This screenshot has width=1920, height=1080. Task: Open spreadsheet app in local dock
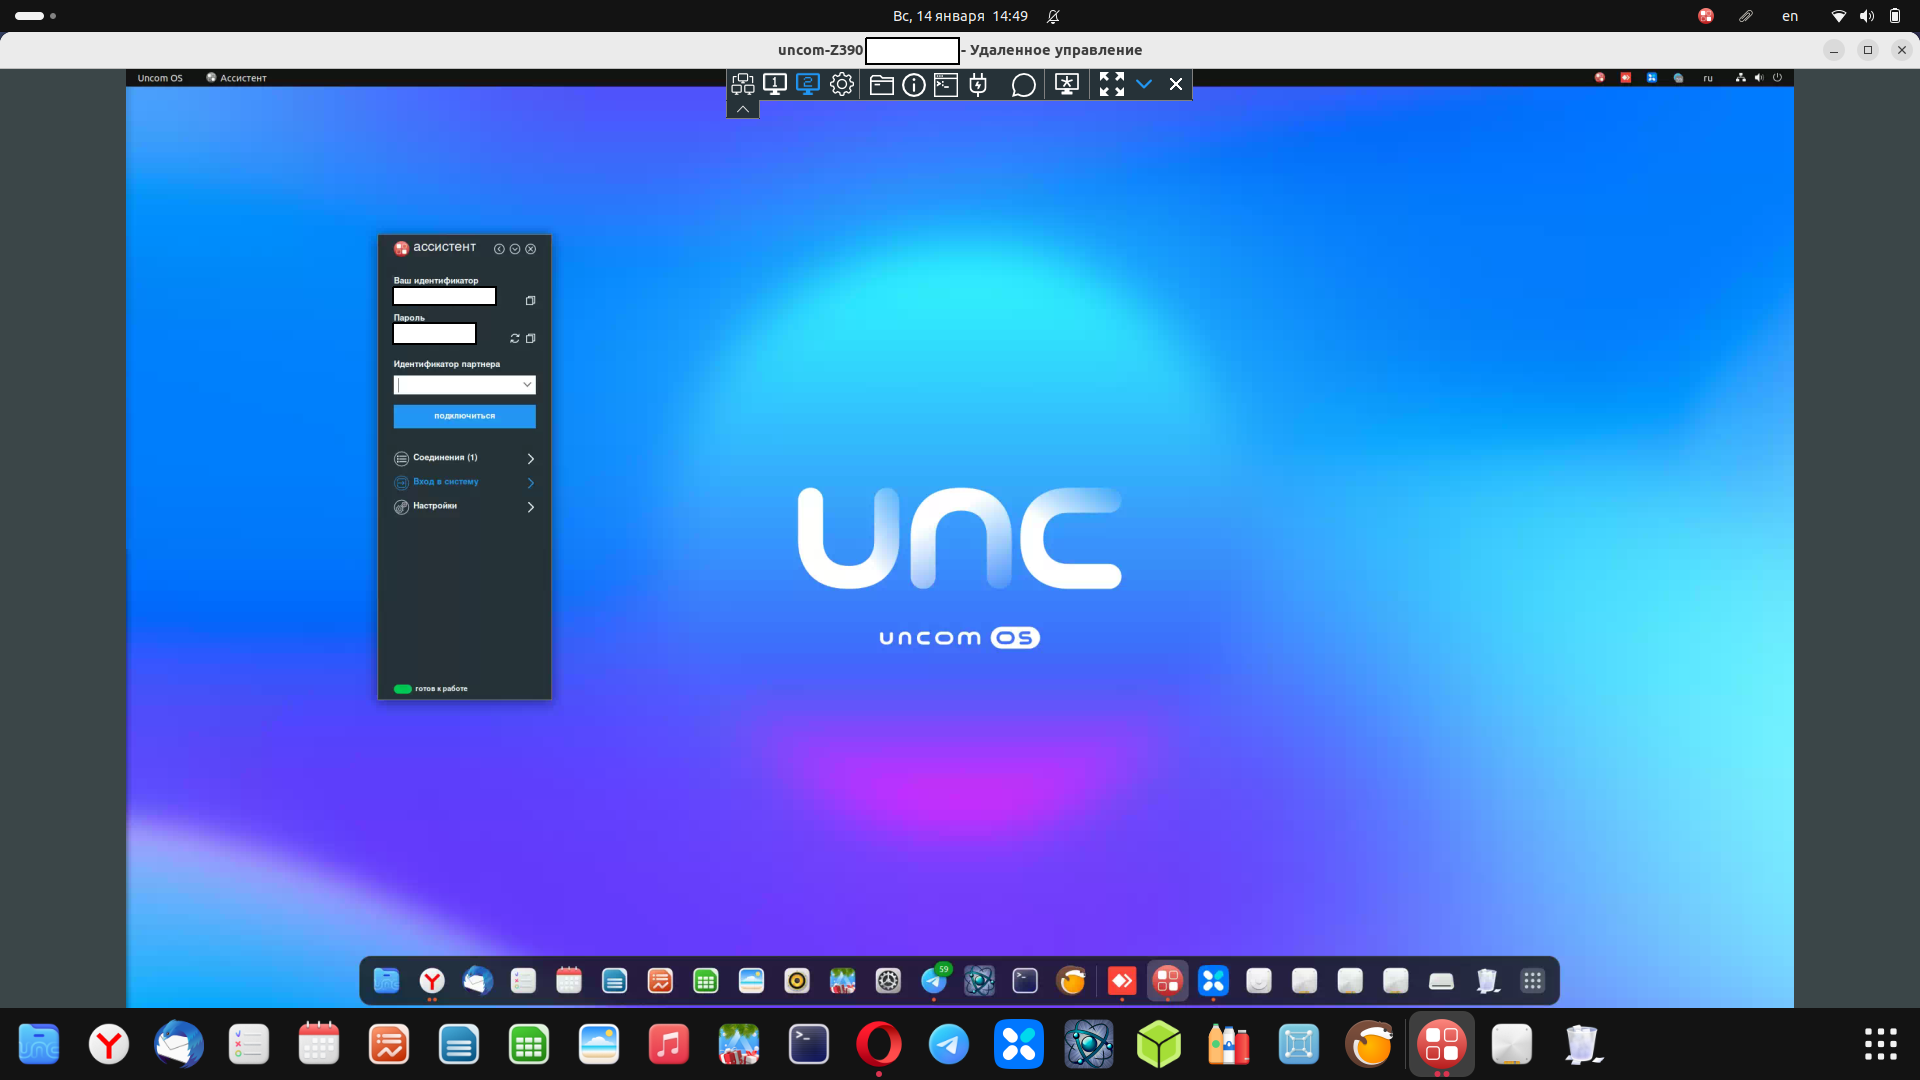point(528,1045)
